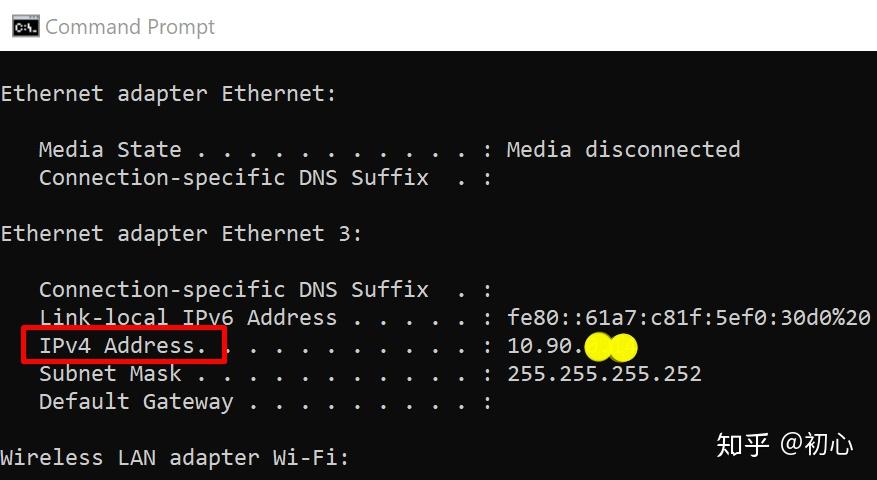Click the Ethernet adapter Ethernet 3 heading
The height and width of the screenshot is (480, 877).
point(181,233)
